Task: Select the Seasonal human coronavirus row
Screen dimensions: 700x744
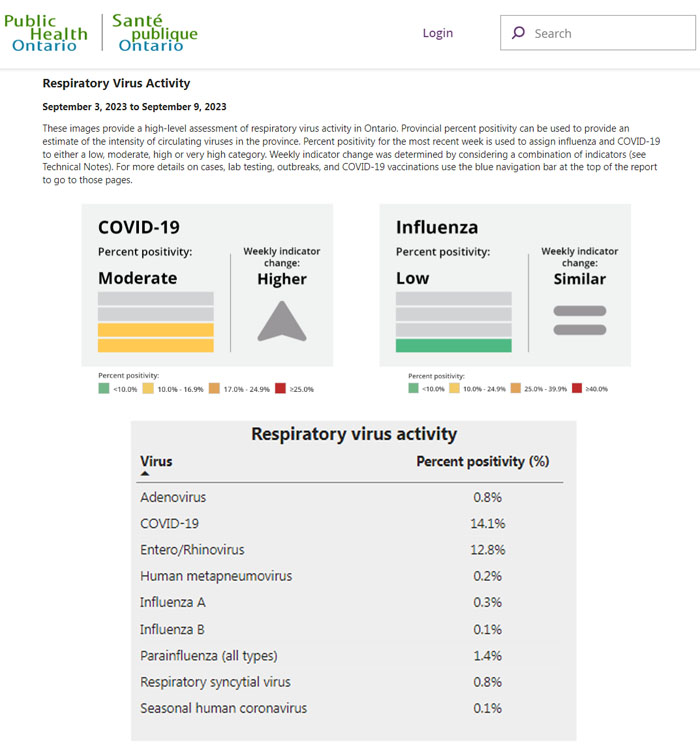Action: (x=350, y=708)
